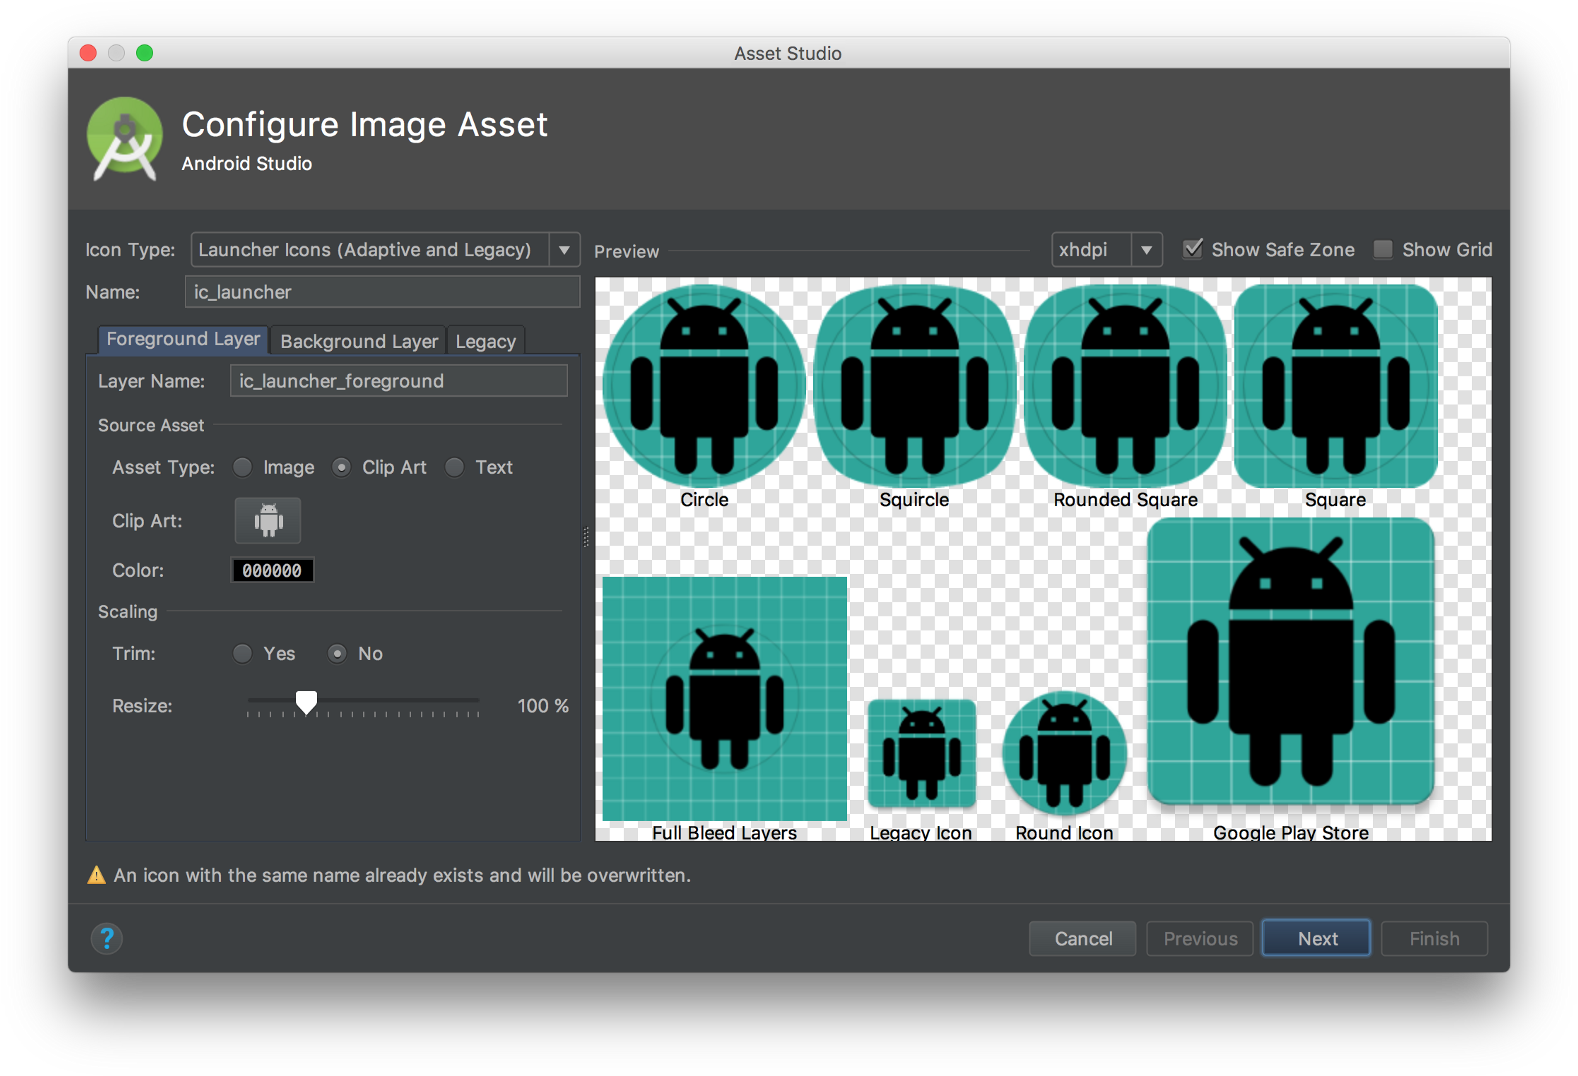Click the Layer Name input field

point(399,381)
